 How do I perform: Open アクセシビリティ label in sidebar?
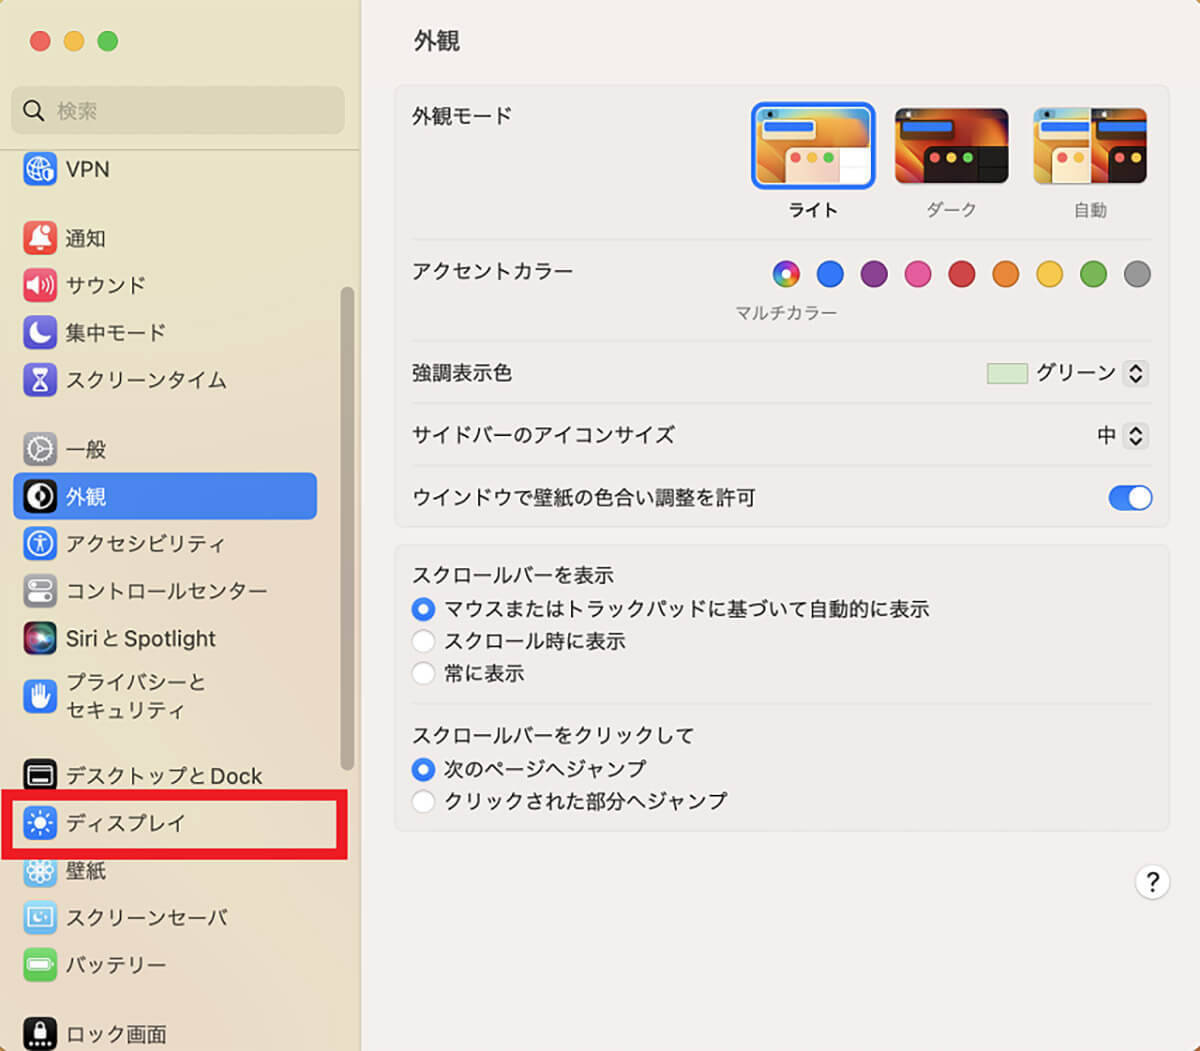(x=146, y=543)
